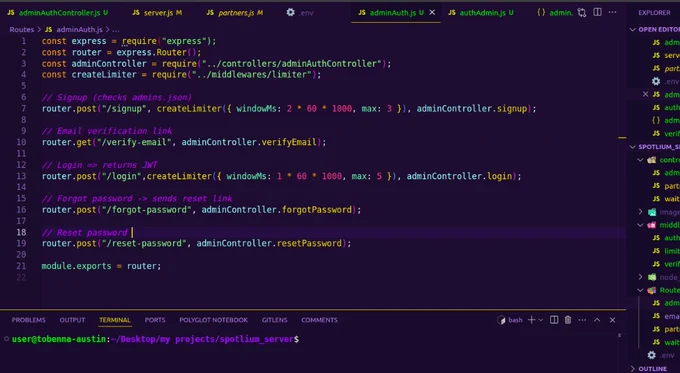This screenshot has width=680, height=373.
Task: Open serv file in Open Editors
Action: pyautogui.click(x=666, y=55)
